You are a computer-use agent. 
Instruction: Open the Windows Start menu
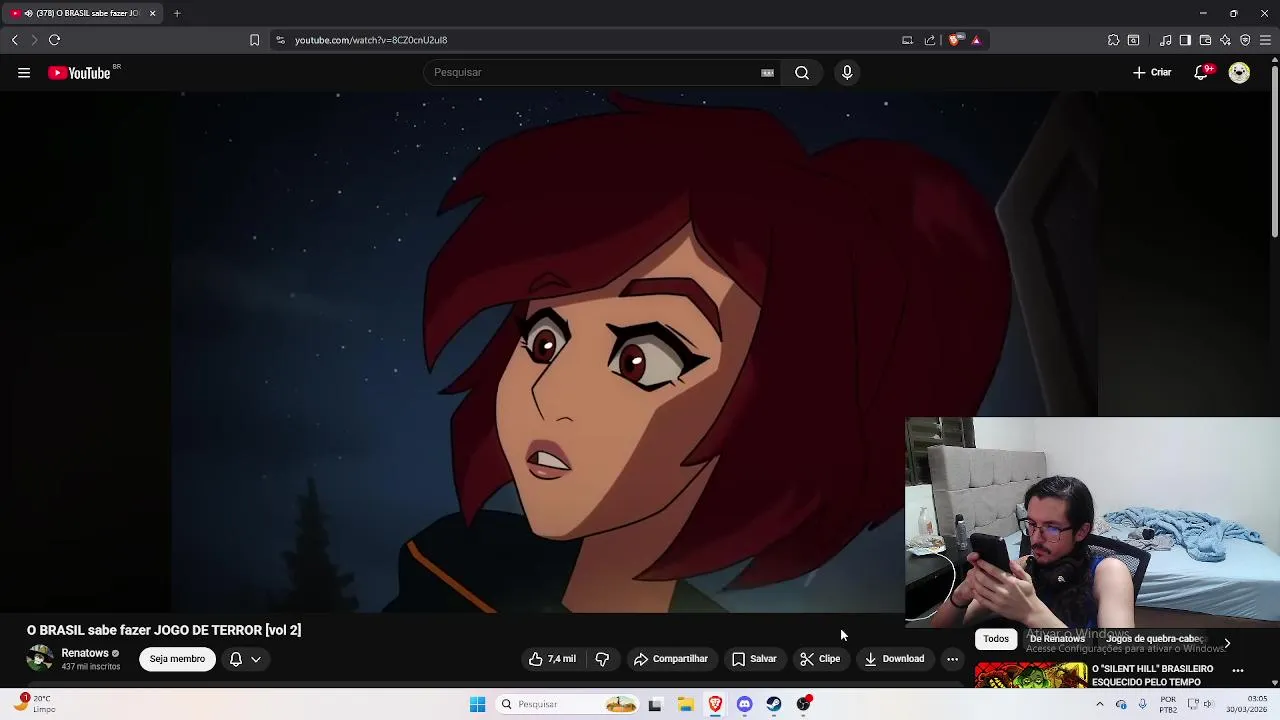coord(477,704)
